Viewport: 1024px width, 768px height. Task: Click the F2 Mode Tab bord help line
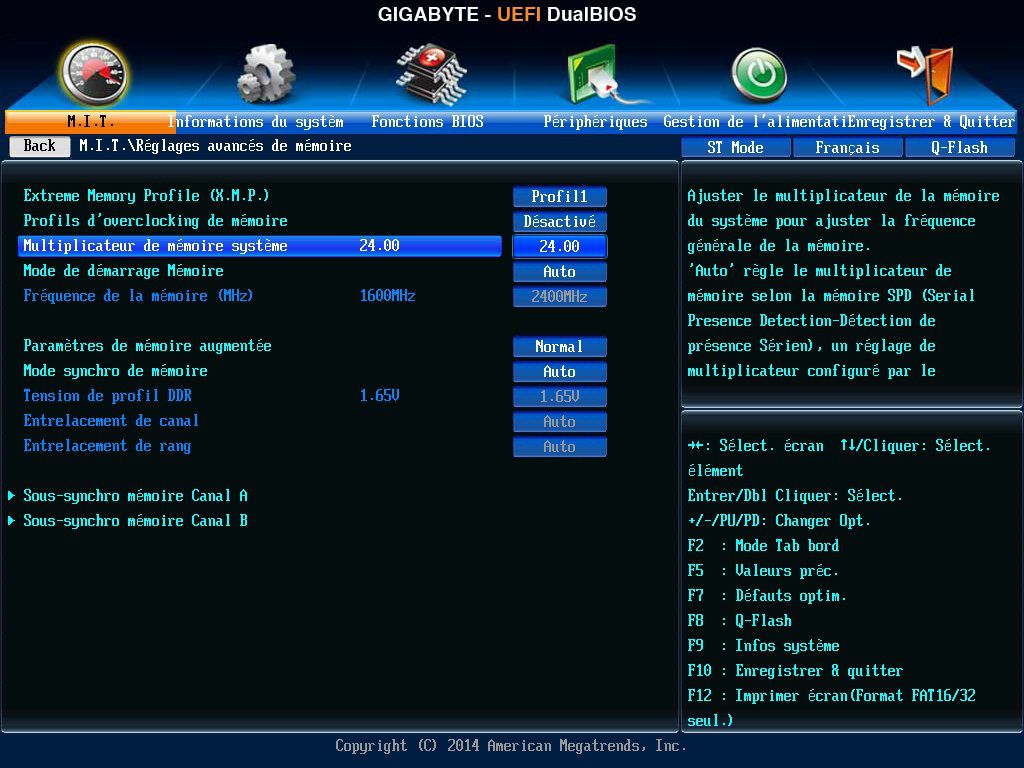tap(763, 546)
